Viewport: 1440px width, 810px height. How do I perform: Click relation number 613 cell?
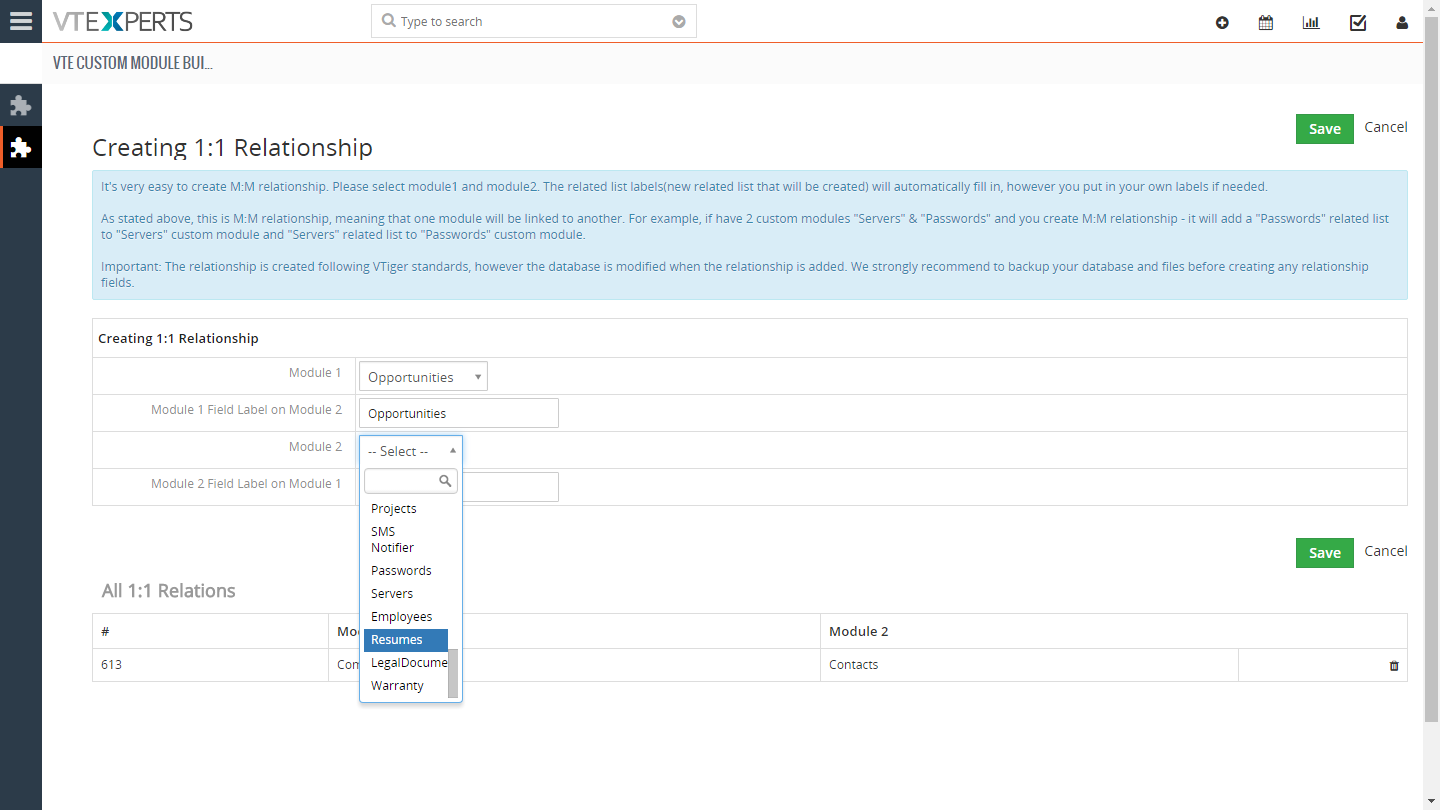tap(210, 665)
